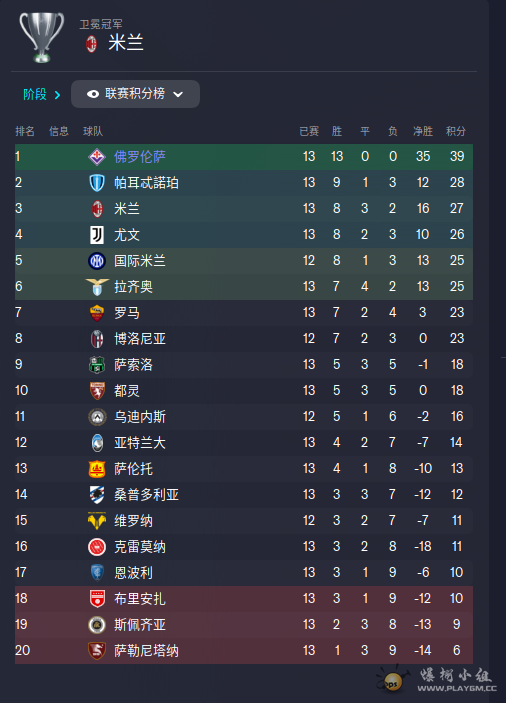Click the eye icon in 联赛积分榜 selector

pos(93,94)
